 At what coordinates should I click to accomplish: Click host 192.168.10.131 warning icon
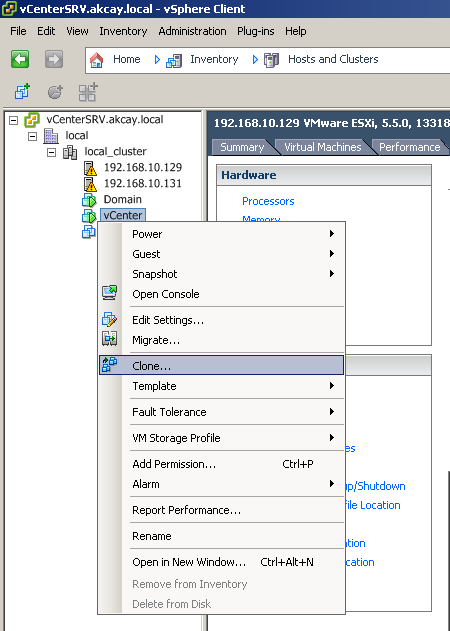90,184
